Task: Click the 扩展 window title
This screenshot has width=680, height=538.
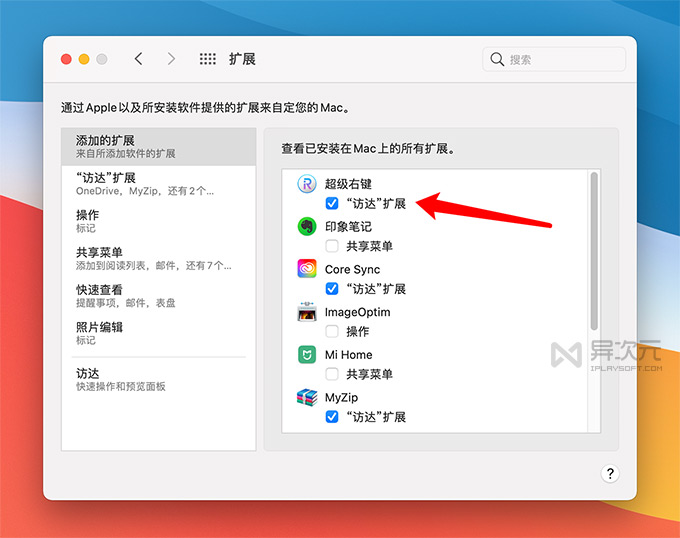Action: click(x=242, y=59)
